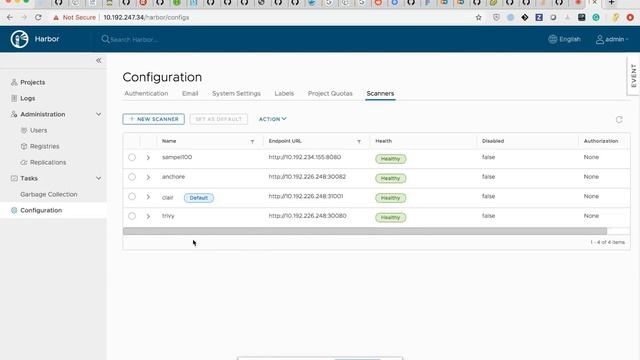Click the Logs sidebar icon
The image size is (640, 360).
tap(14, 98)
